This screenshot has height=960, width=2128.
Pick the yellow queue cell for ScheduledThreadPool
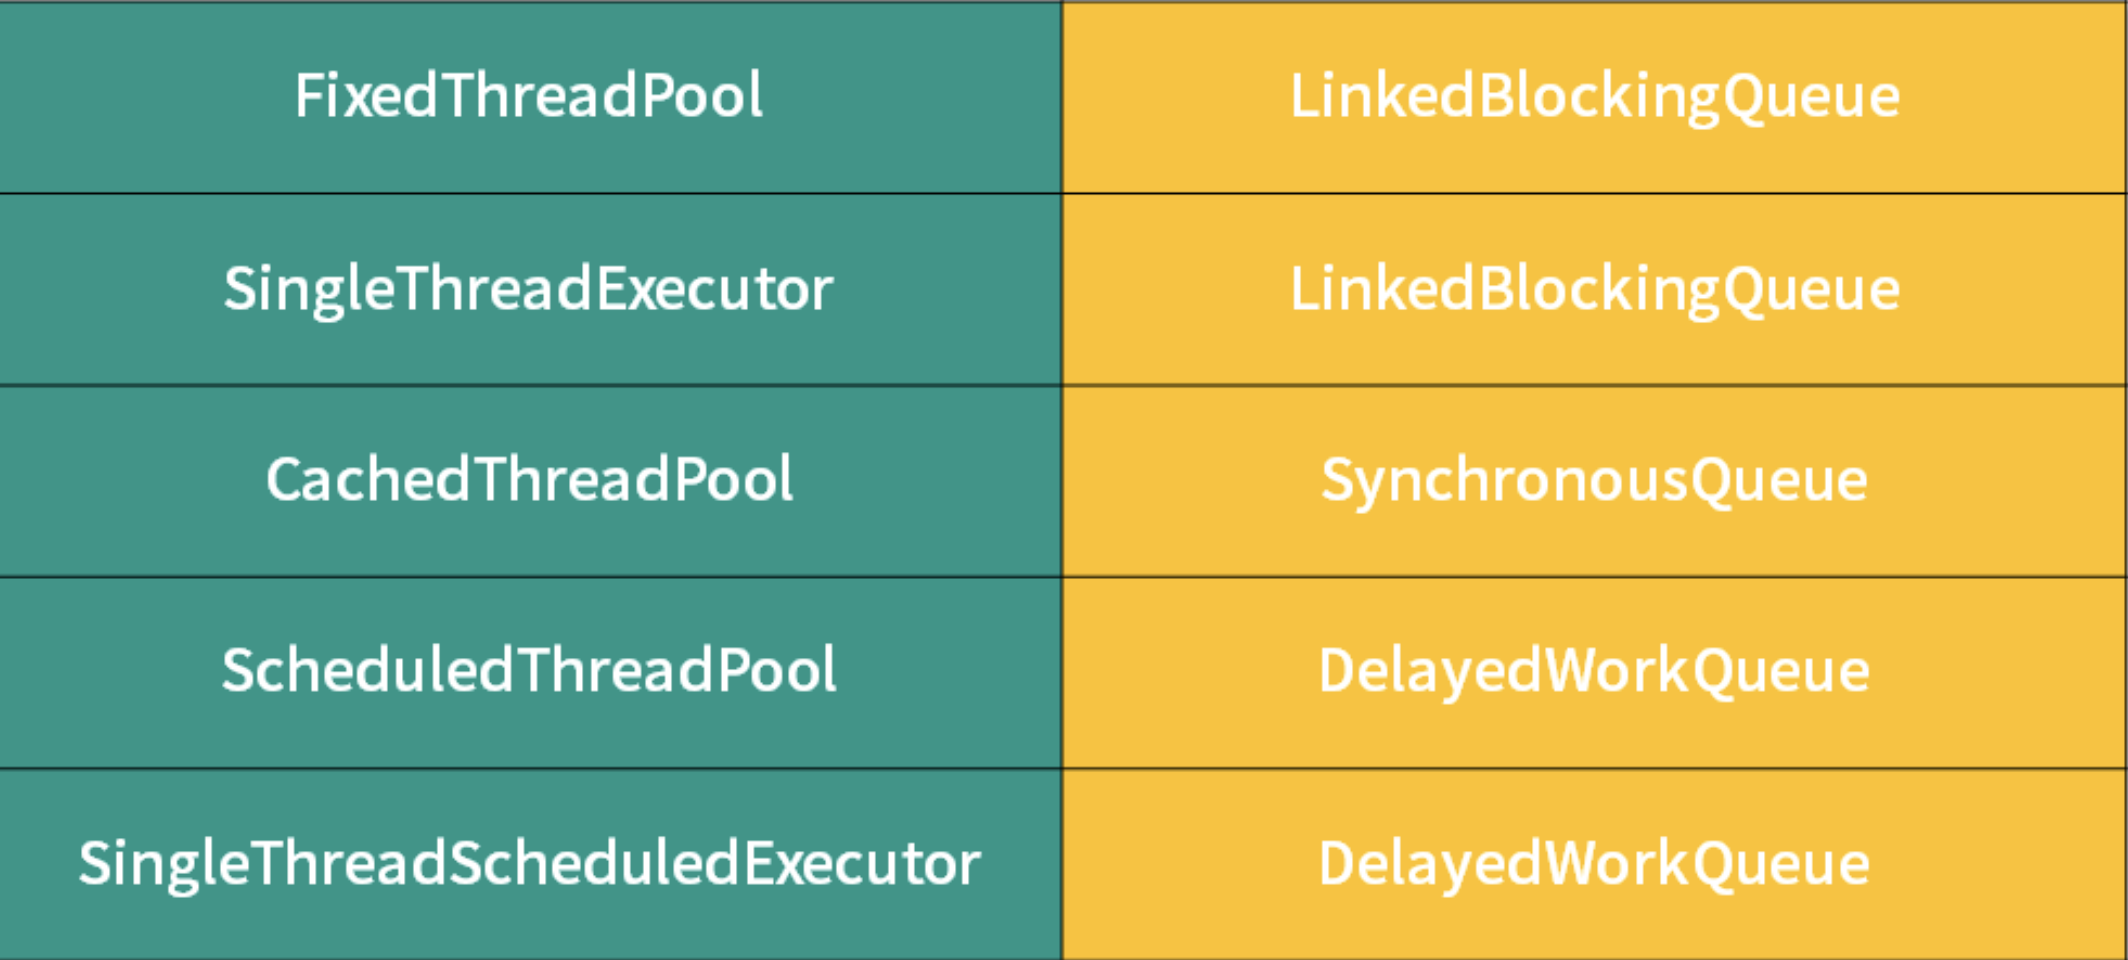(x=1594, y=673)
